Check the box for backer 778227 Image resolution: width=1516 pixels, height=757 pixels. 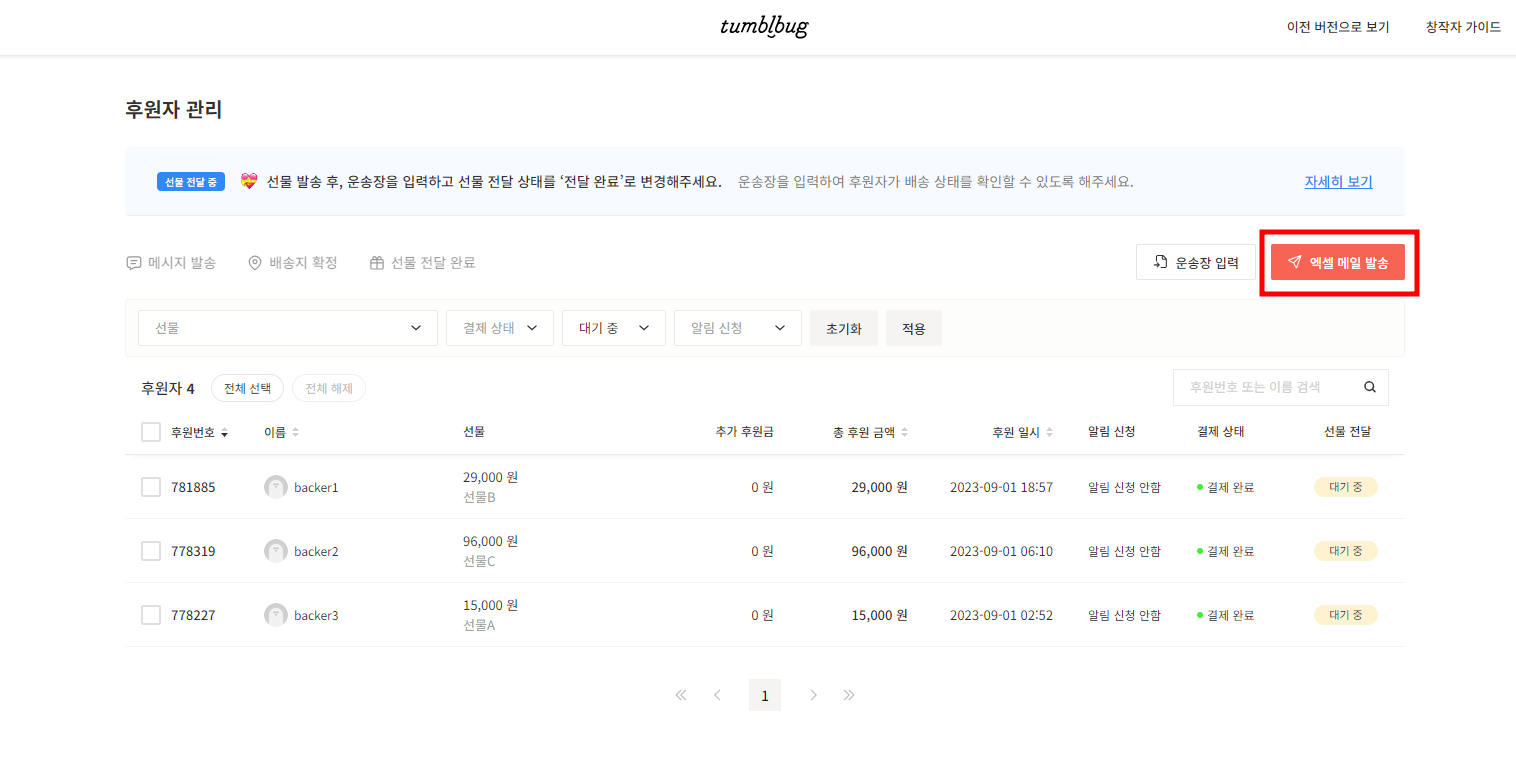coord(151,615)
